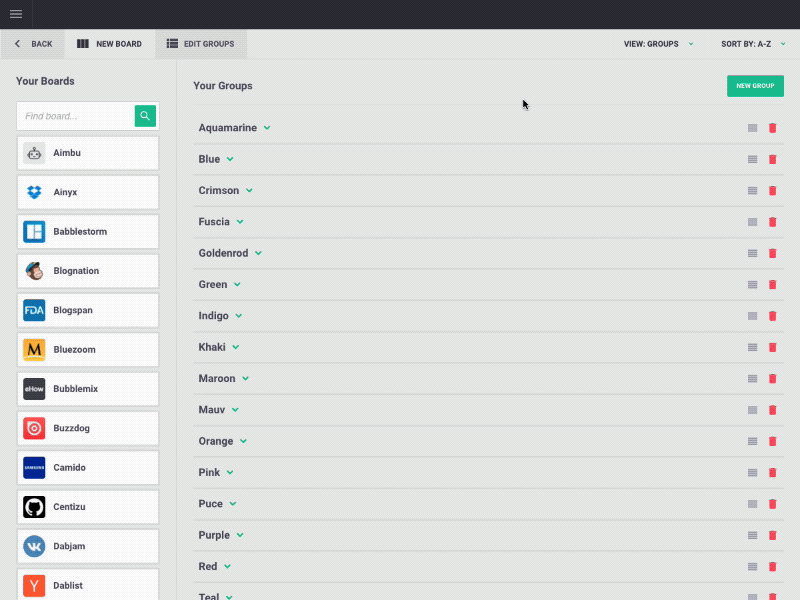Delete the Goldenrod group

tap(772, 254)
